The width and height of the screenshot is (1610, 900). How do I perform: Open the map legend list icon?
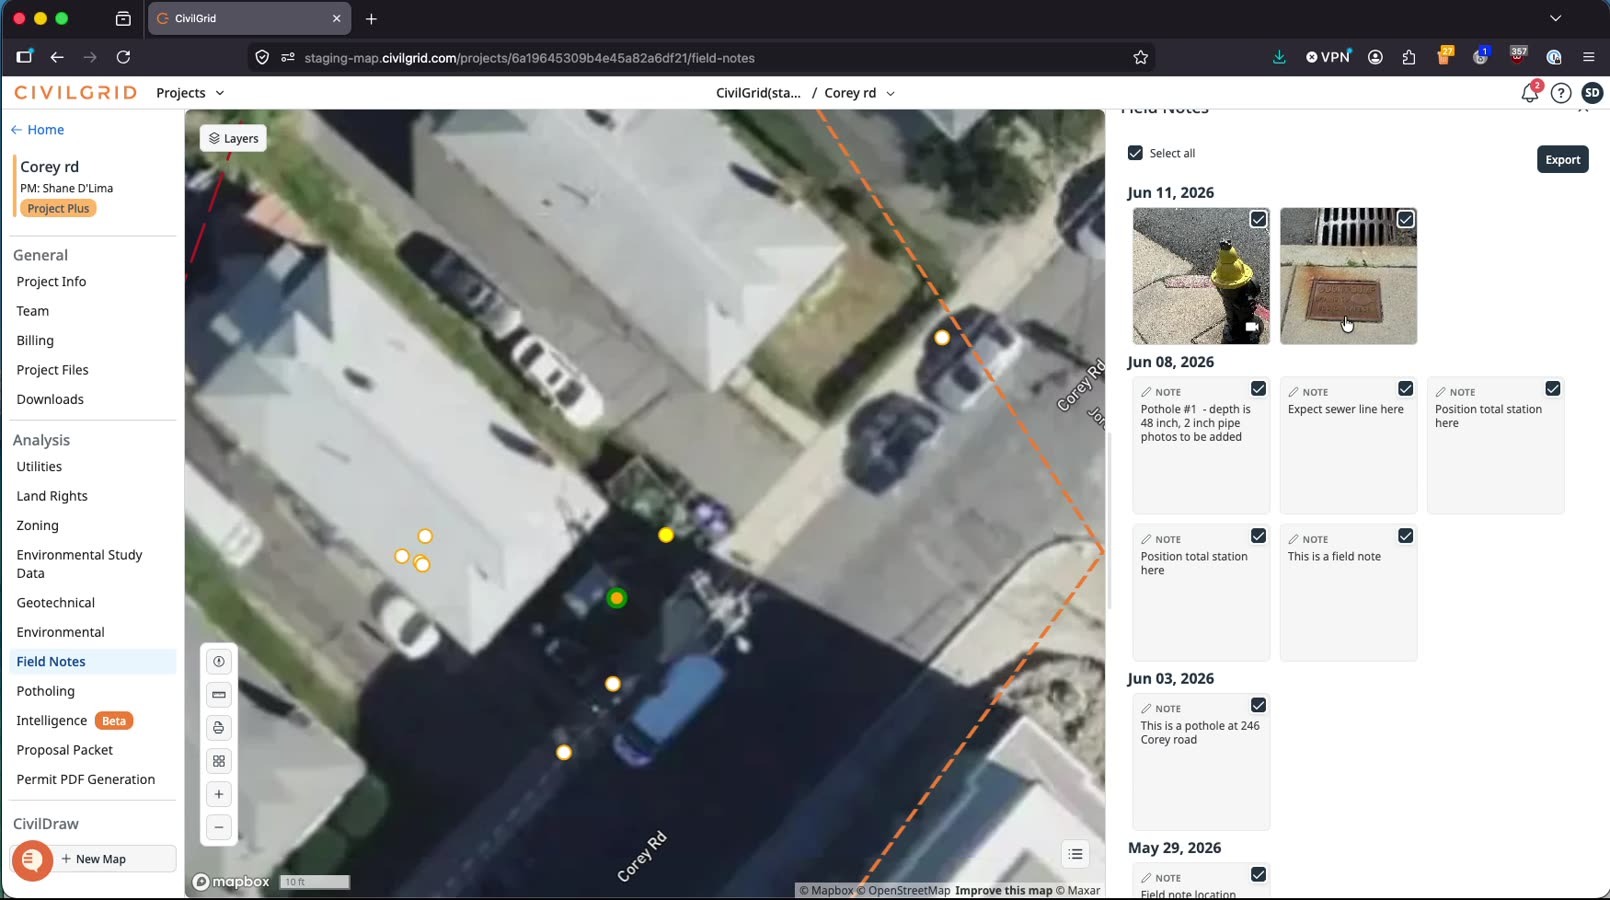point(1076,854)
